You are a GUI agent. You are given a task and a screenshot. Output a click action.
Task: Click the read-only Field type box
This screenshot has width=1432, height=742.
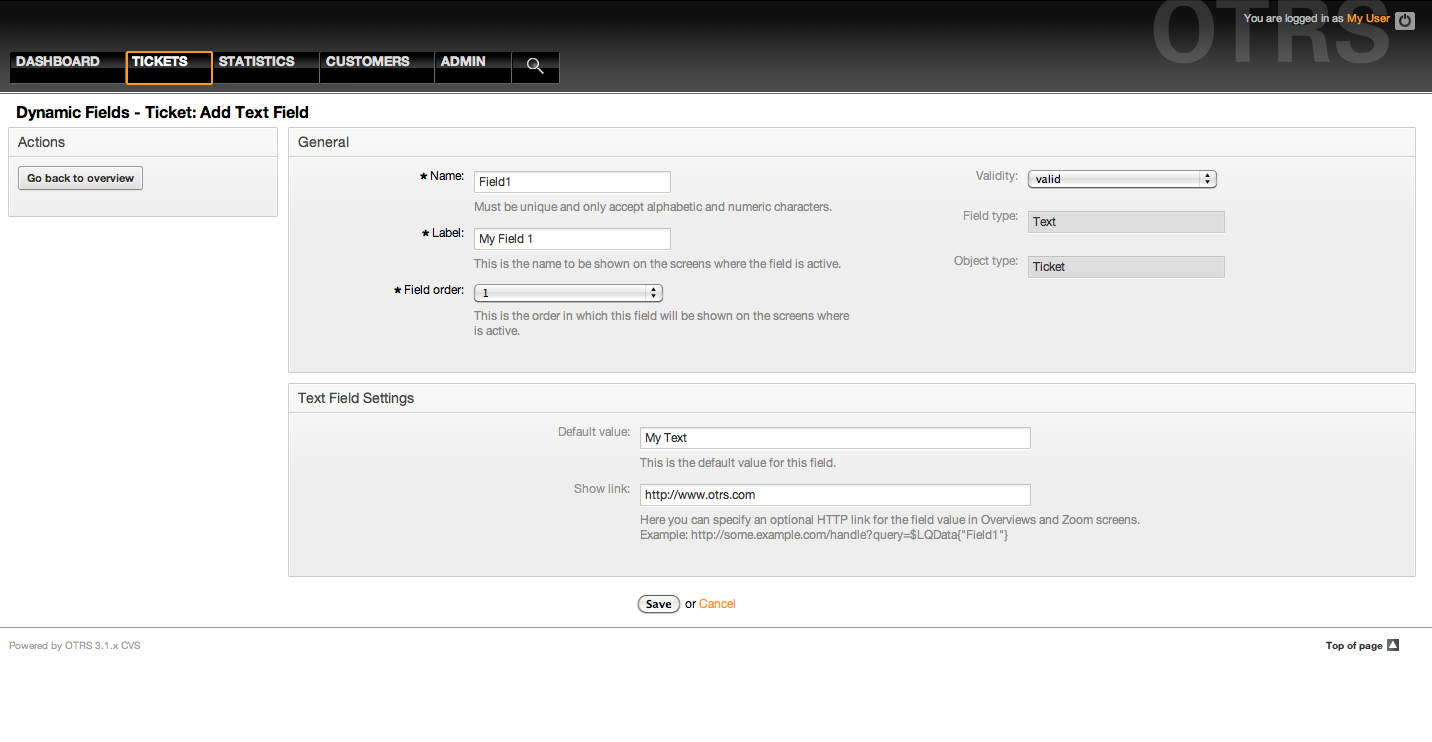tap(1126, 222)
